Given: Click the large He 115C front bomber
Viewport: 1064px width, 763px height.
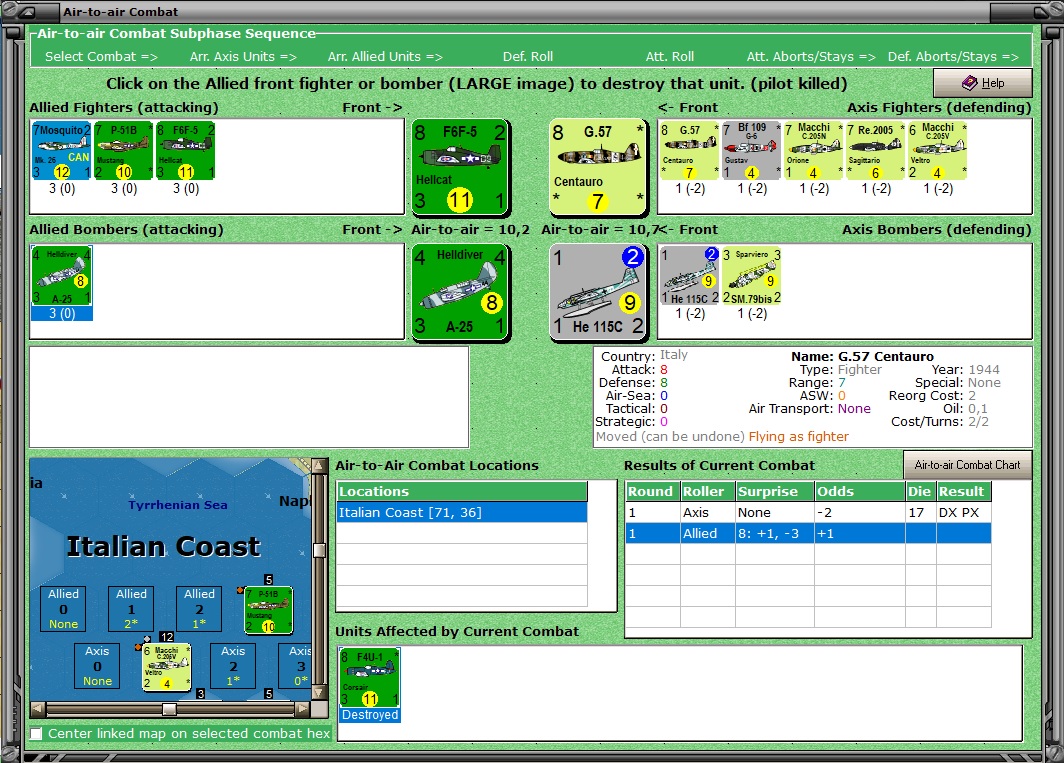Looking at the screenshot, I should [598, 292].
